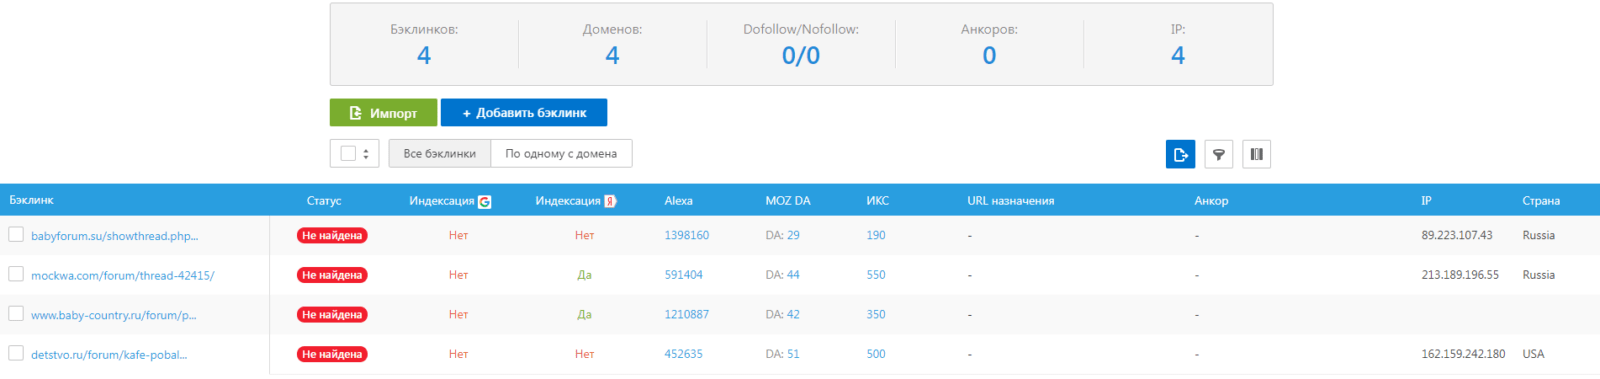Click Alexa value 591404
The image size is (1600, 379).
[x=683, y=275]
